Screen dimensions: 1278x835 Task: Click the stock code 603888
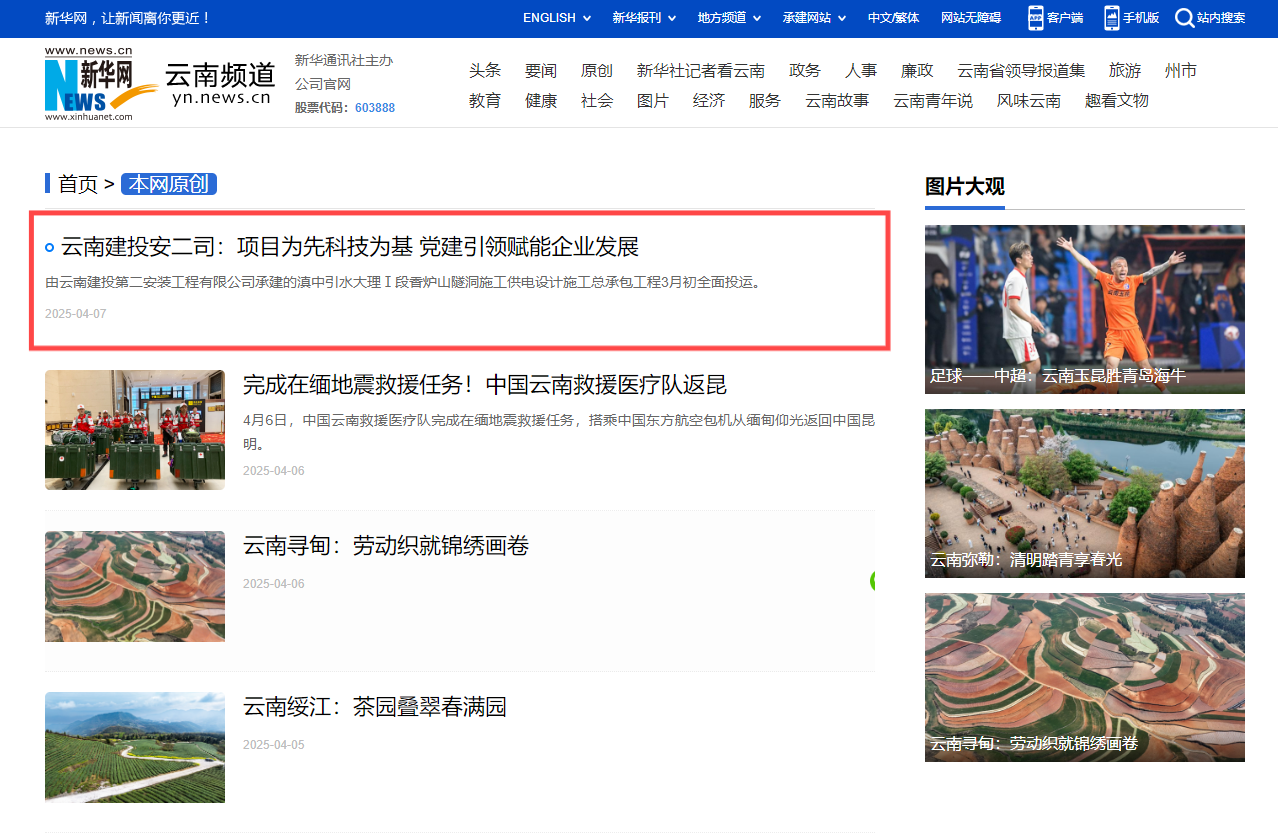(375, 108)
